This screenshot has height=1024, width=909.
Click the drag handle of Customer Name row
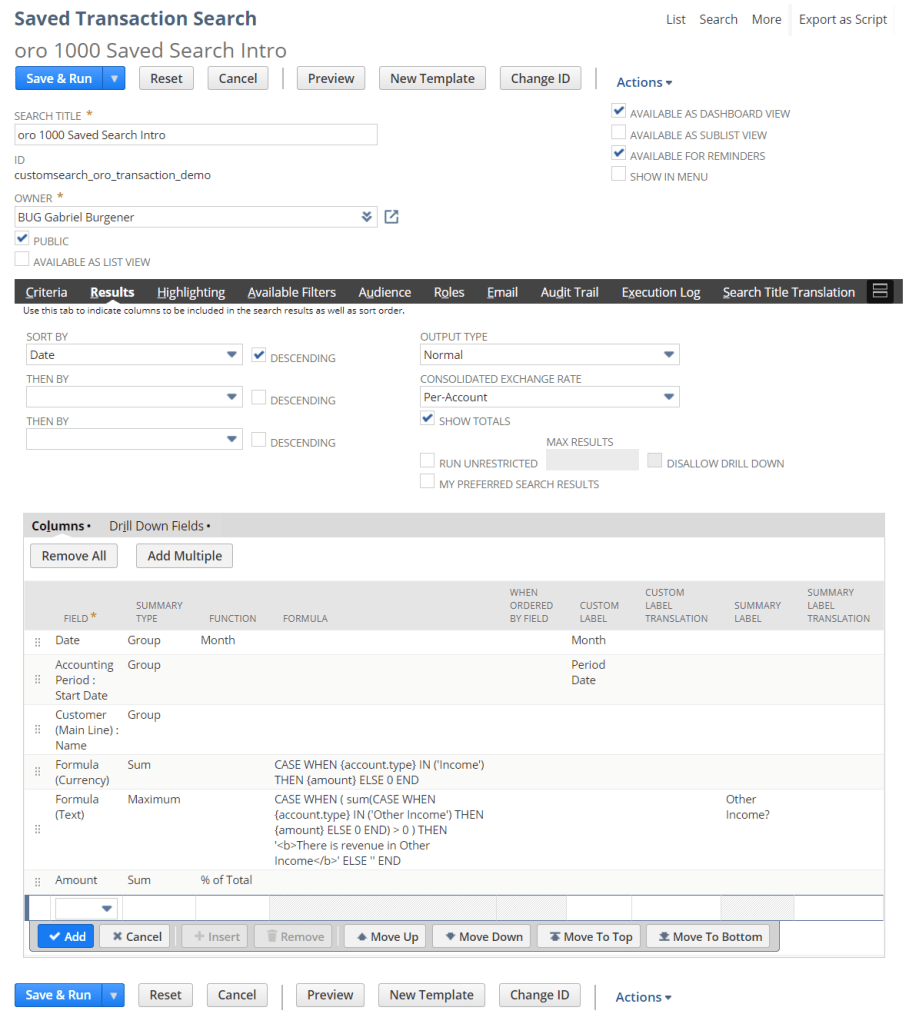click(38, 729)
